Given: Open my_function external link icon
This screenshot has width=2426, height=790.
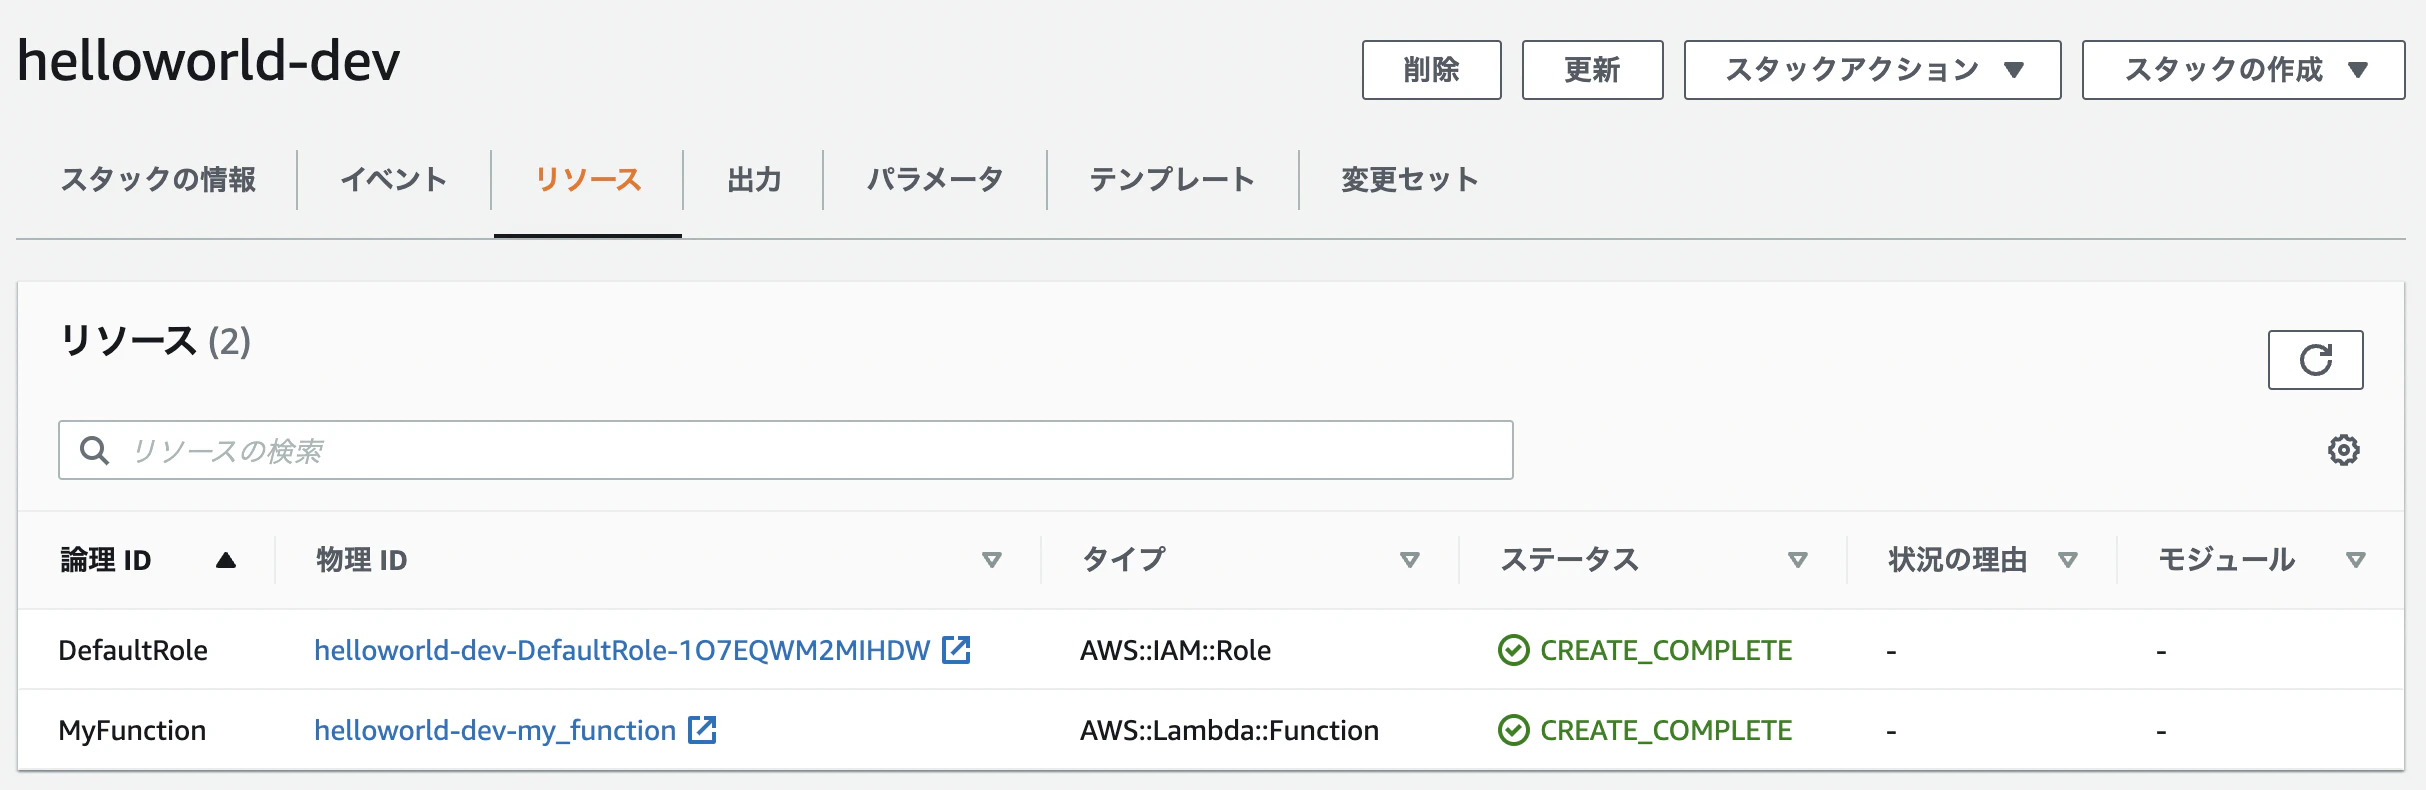Looking at the screenshot, I should click(702, 730).
